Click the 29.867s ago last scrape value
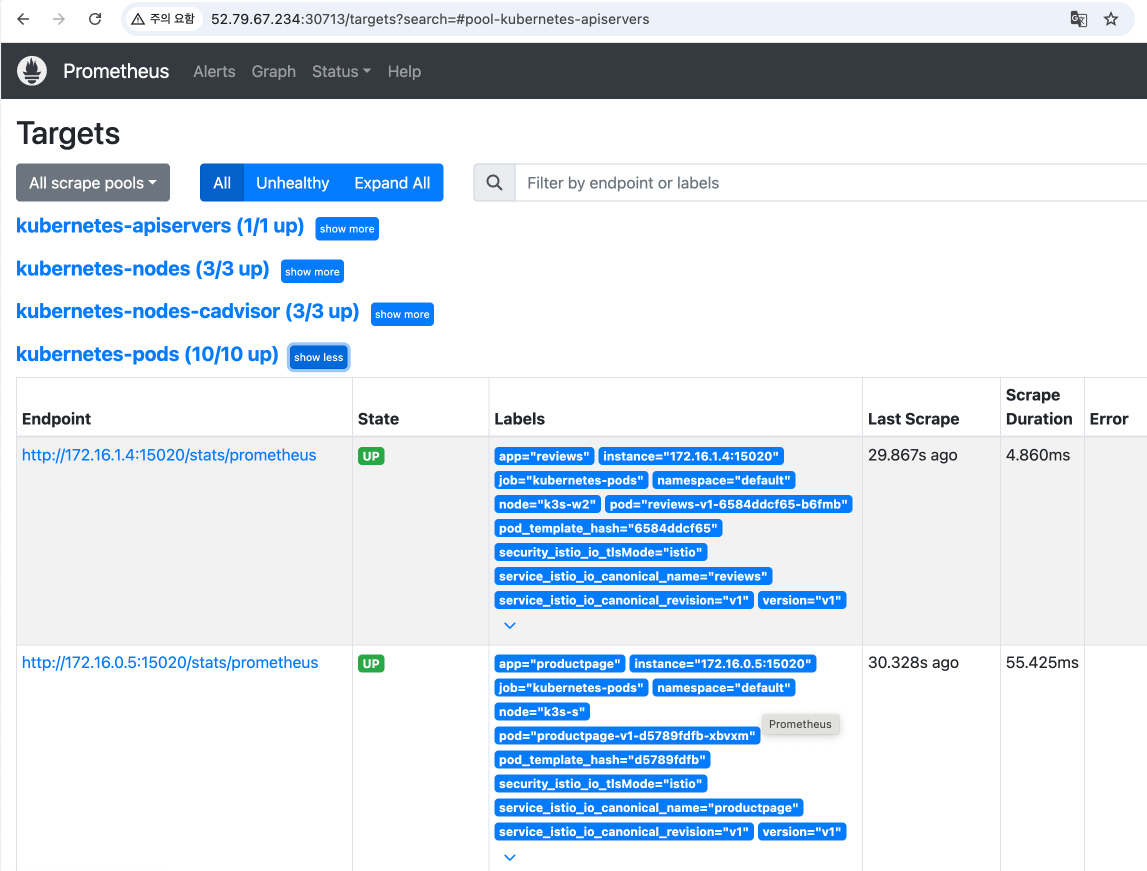Screen dimensions: 1147x871 [912, 455]
